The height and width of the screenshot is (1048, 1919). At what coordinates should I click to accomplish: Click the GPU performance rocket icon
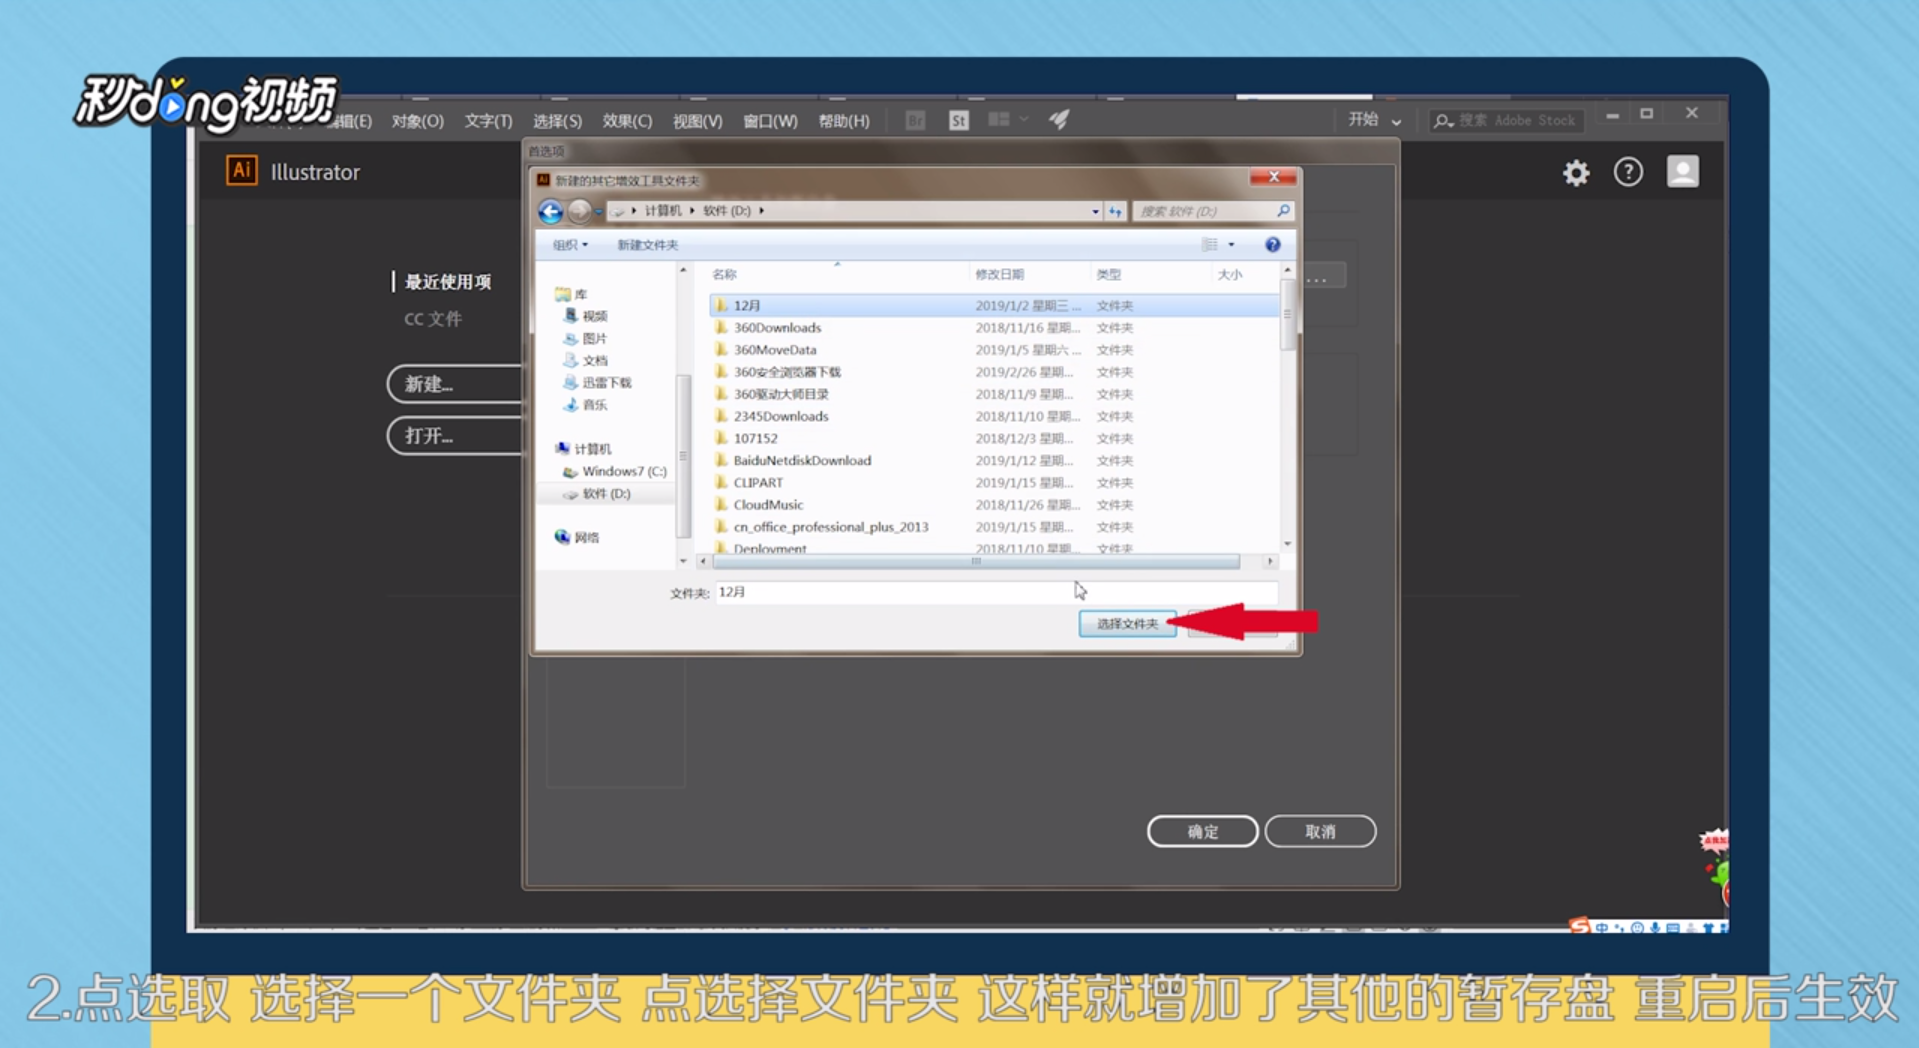1059,120
